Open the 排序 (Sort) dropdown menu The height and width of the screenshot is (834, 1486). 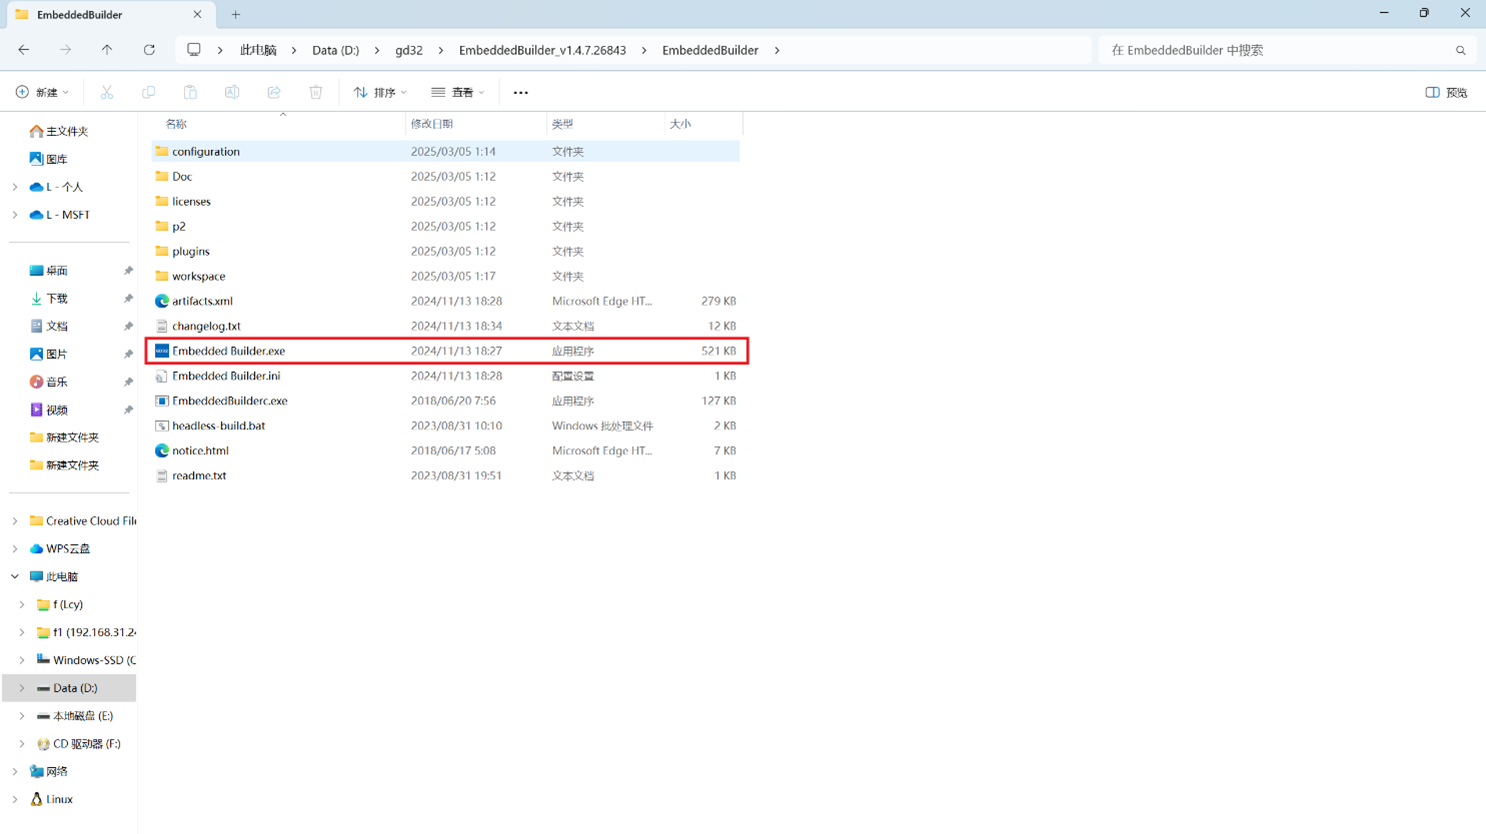point(380,92)
